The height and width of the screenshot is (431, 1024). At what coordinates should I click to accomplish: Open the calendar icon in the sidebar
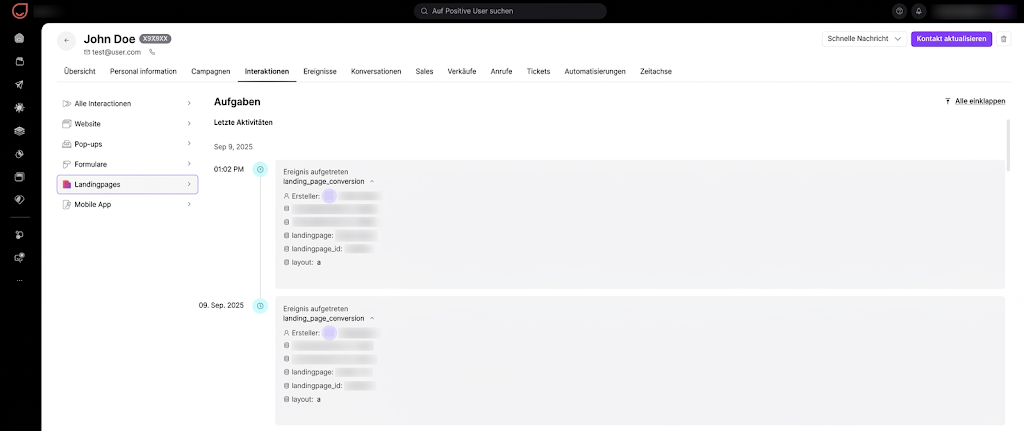(x=20, y=61)
